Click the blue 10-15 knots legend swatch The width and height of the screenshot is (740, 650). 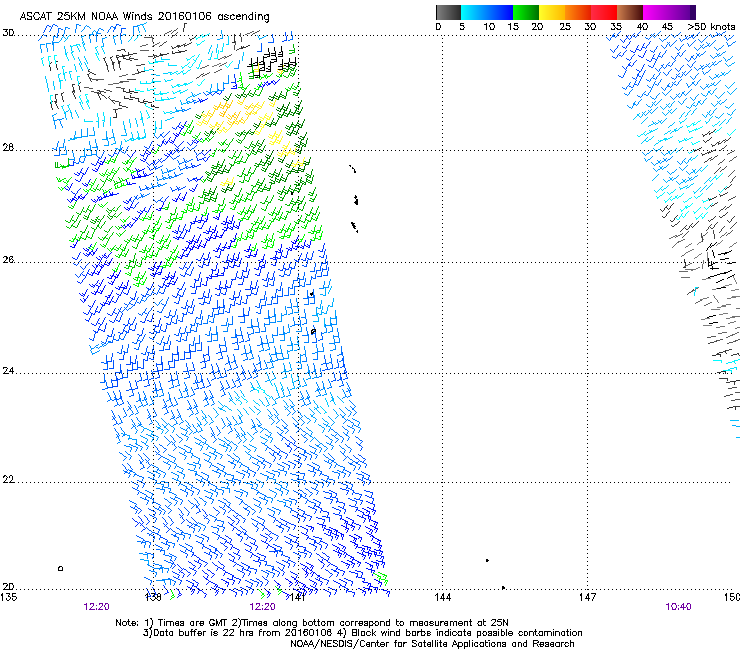point(500,12)
